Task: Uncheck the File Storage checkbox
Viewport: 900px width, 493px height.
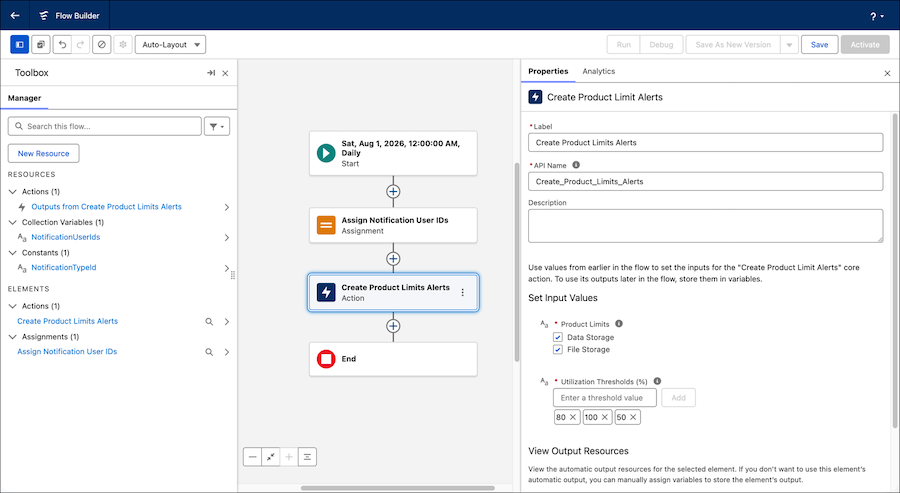Action: pyautogui.click(x=557, y=349)
